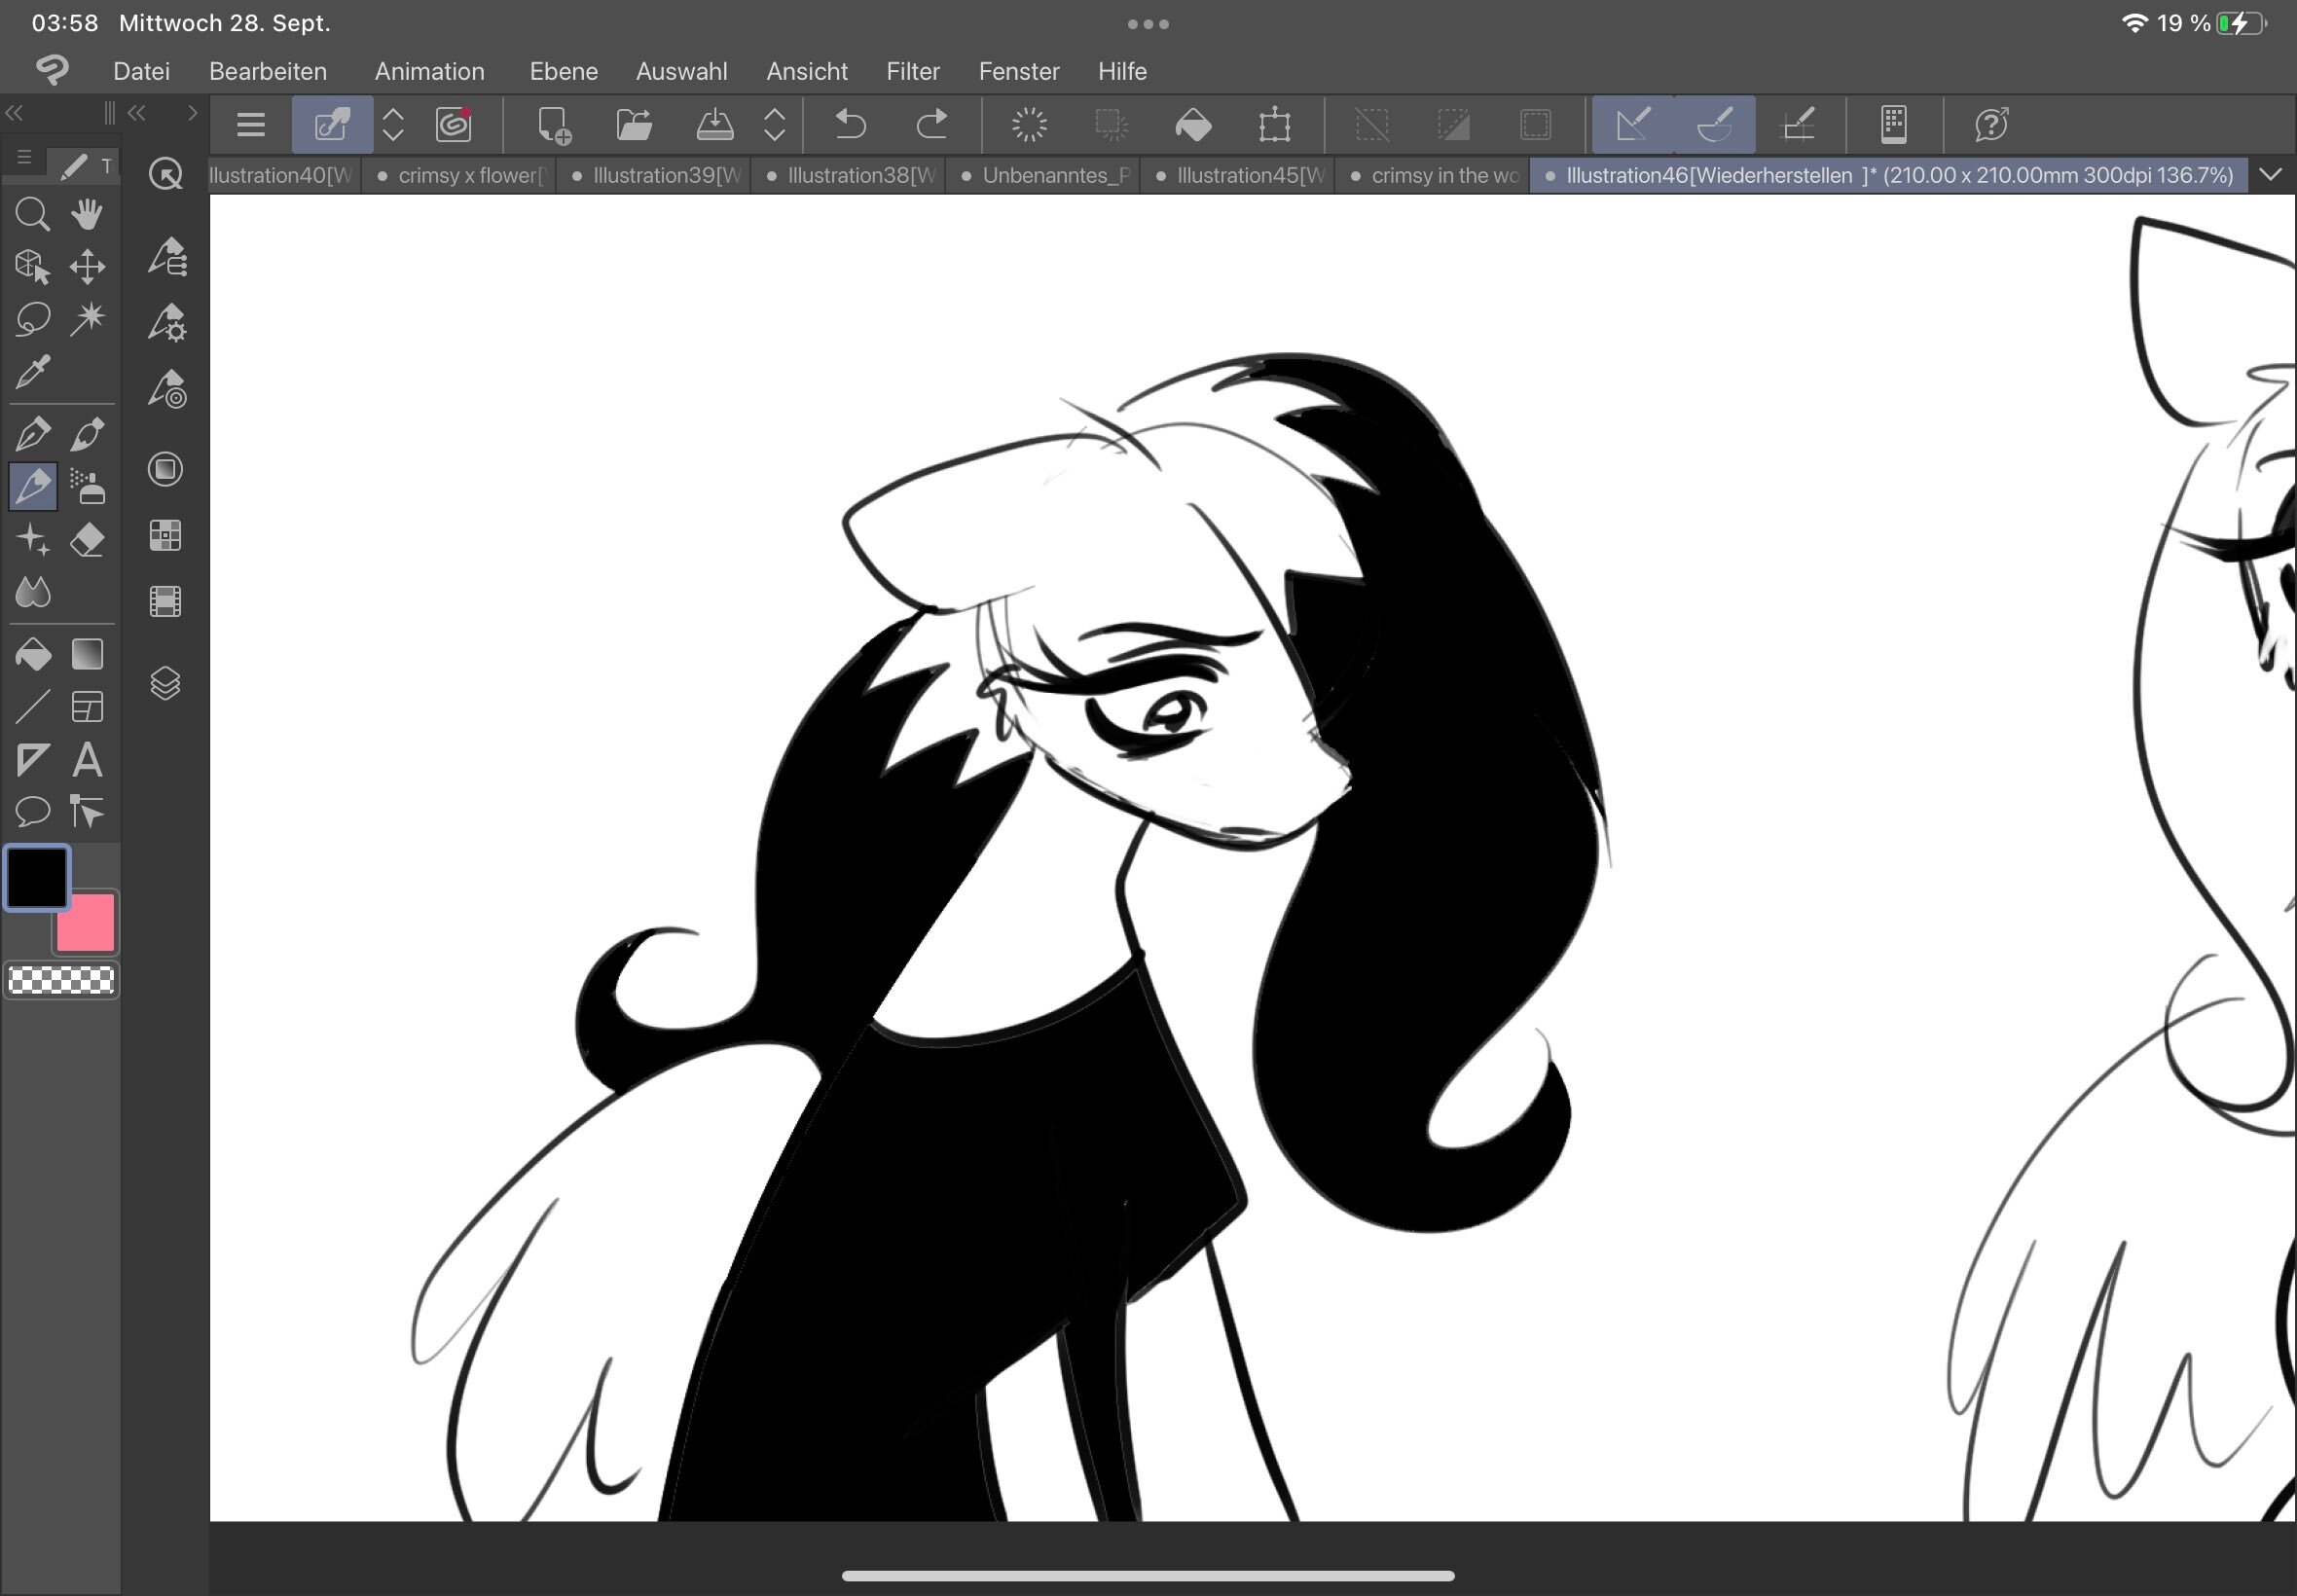
Task: Expand the document tabs overflow chevron
Action: pos(2270,175)
